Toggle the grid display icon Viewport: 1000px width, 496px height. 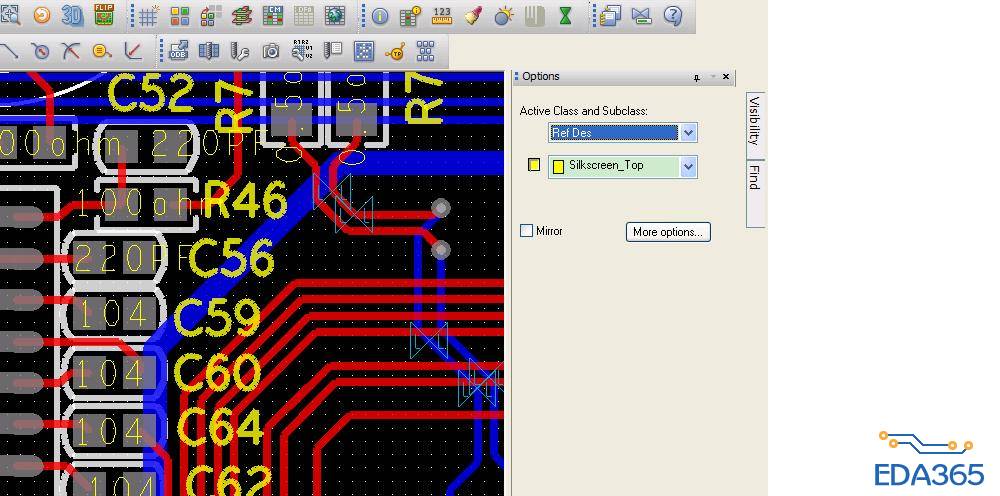149,16
